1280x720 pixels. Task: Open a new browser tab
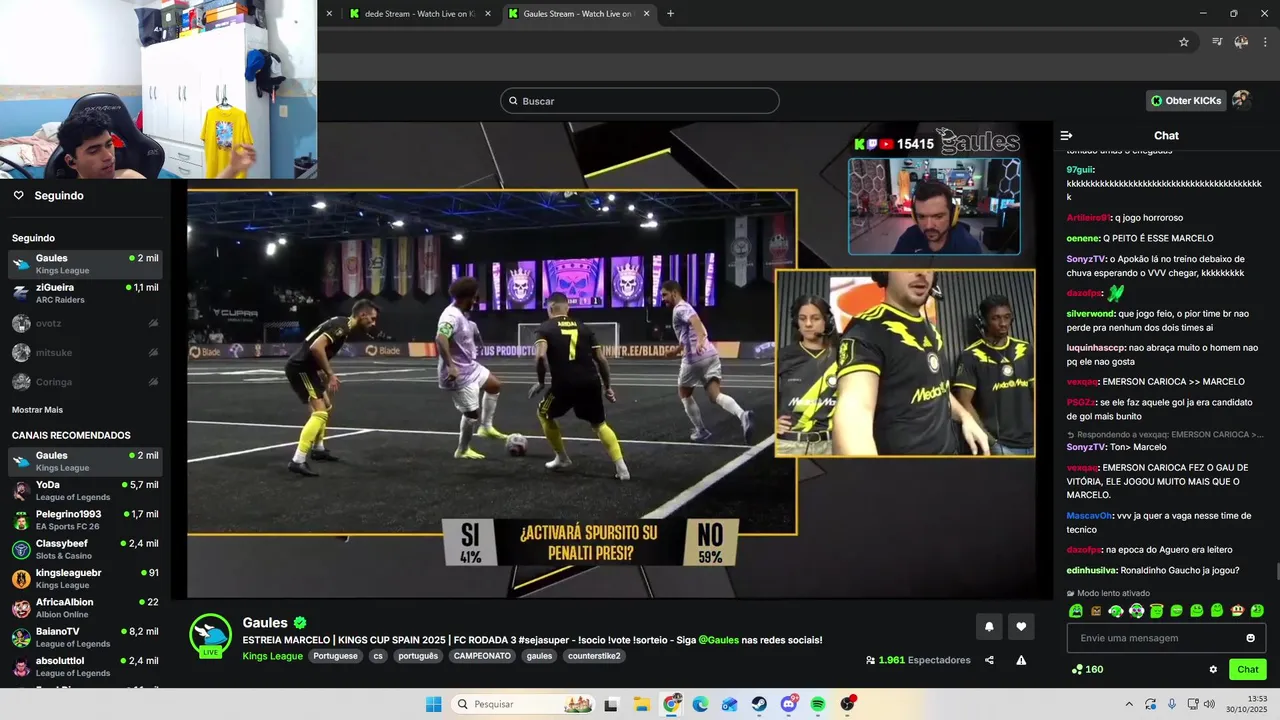click(670, 13)
